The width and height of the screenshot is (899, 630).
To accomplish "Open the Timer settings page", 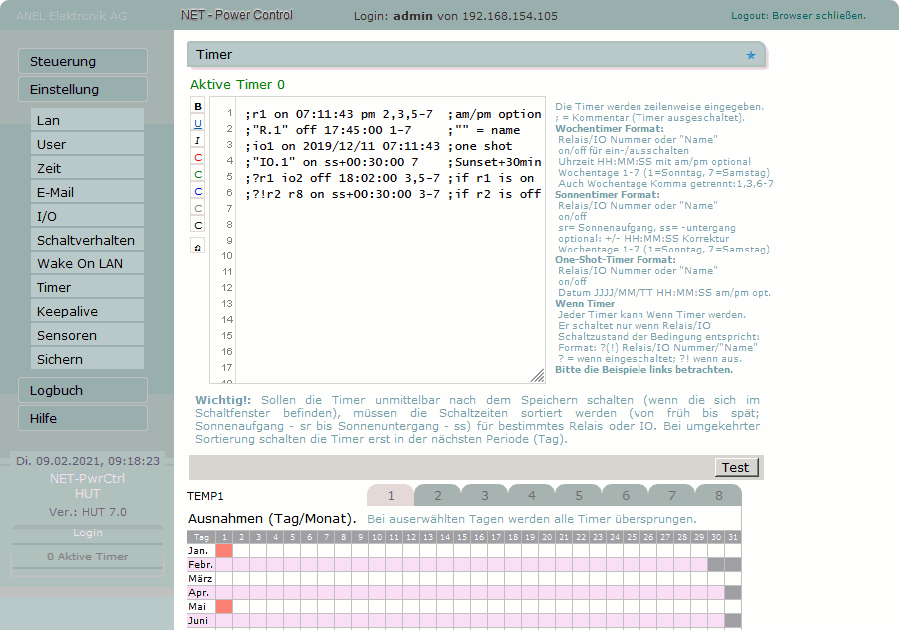I will [x=87, y=287].
